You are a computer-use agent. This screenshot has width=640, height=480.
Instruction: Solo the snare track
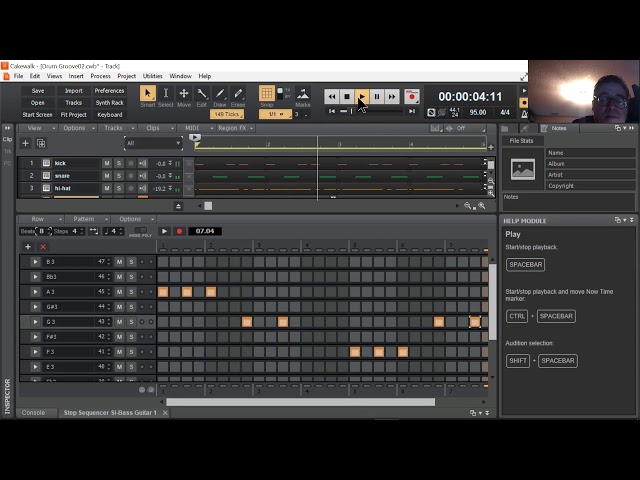pos(119,176)
